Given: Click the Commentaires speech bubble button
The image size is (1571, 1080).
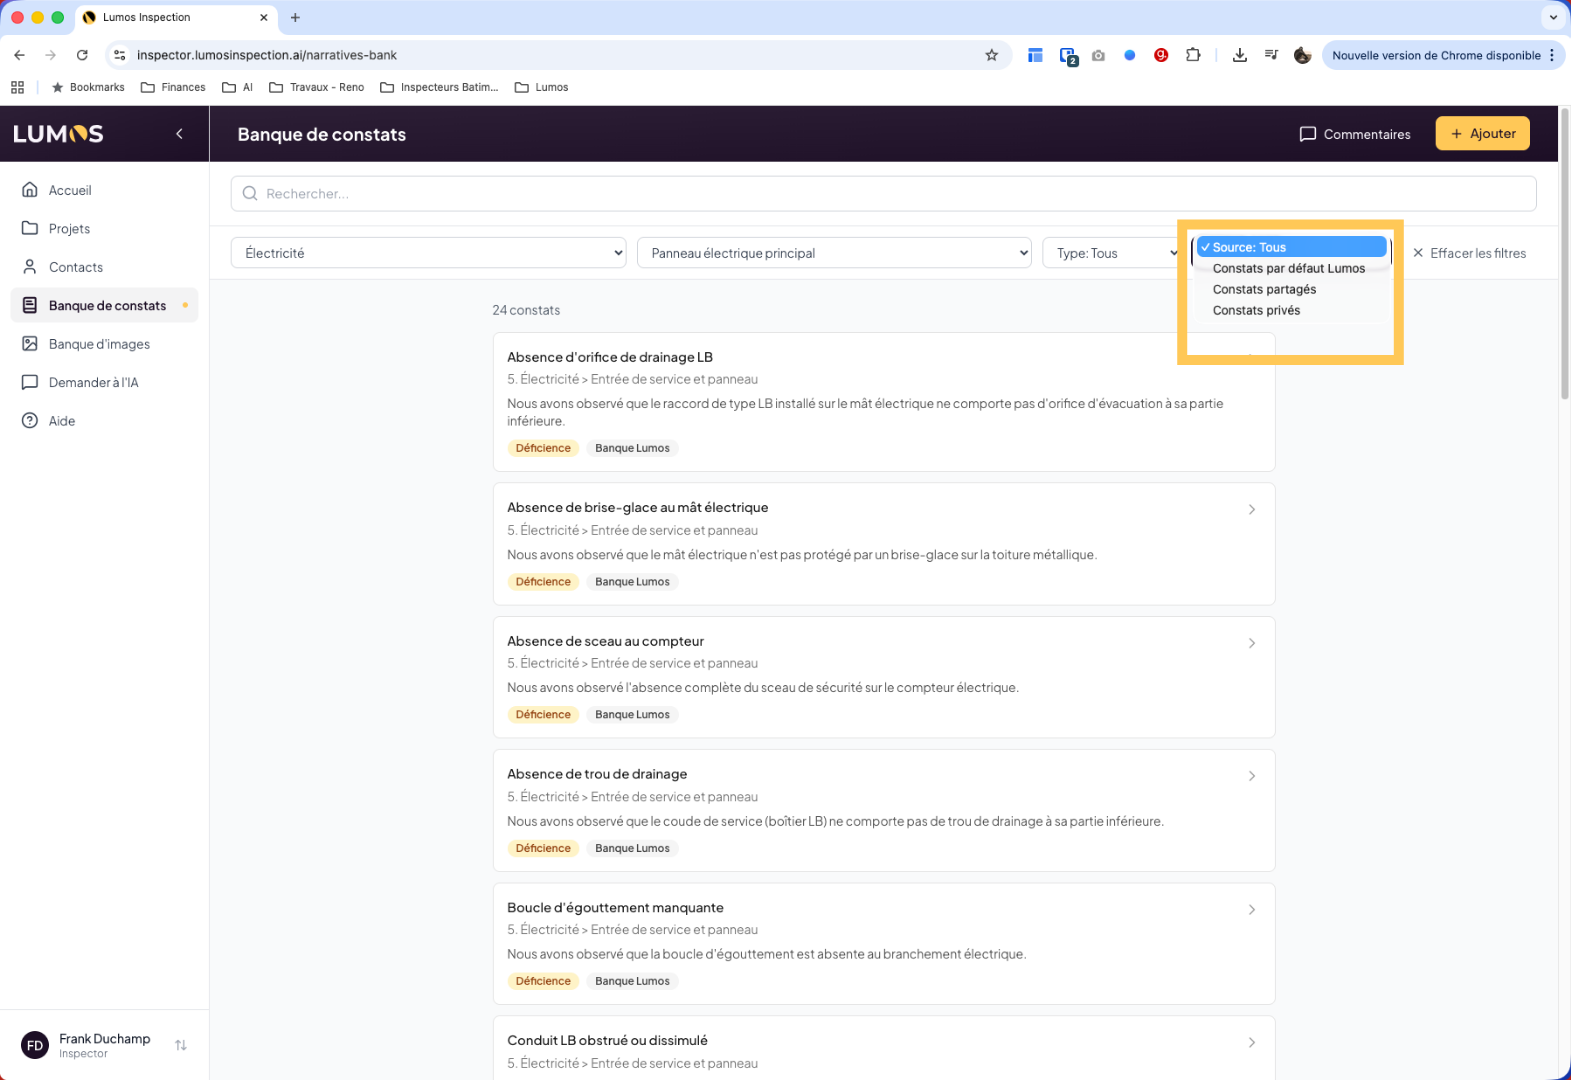Looking at the screenshot, I should point(1354,134).
